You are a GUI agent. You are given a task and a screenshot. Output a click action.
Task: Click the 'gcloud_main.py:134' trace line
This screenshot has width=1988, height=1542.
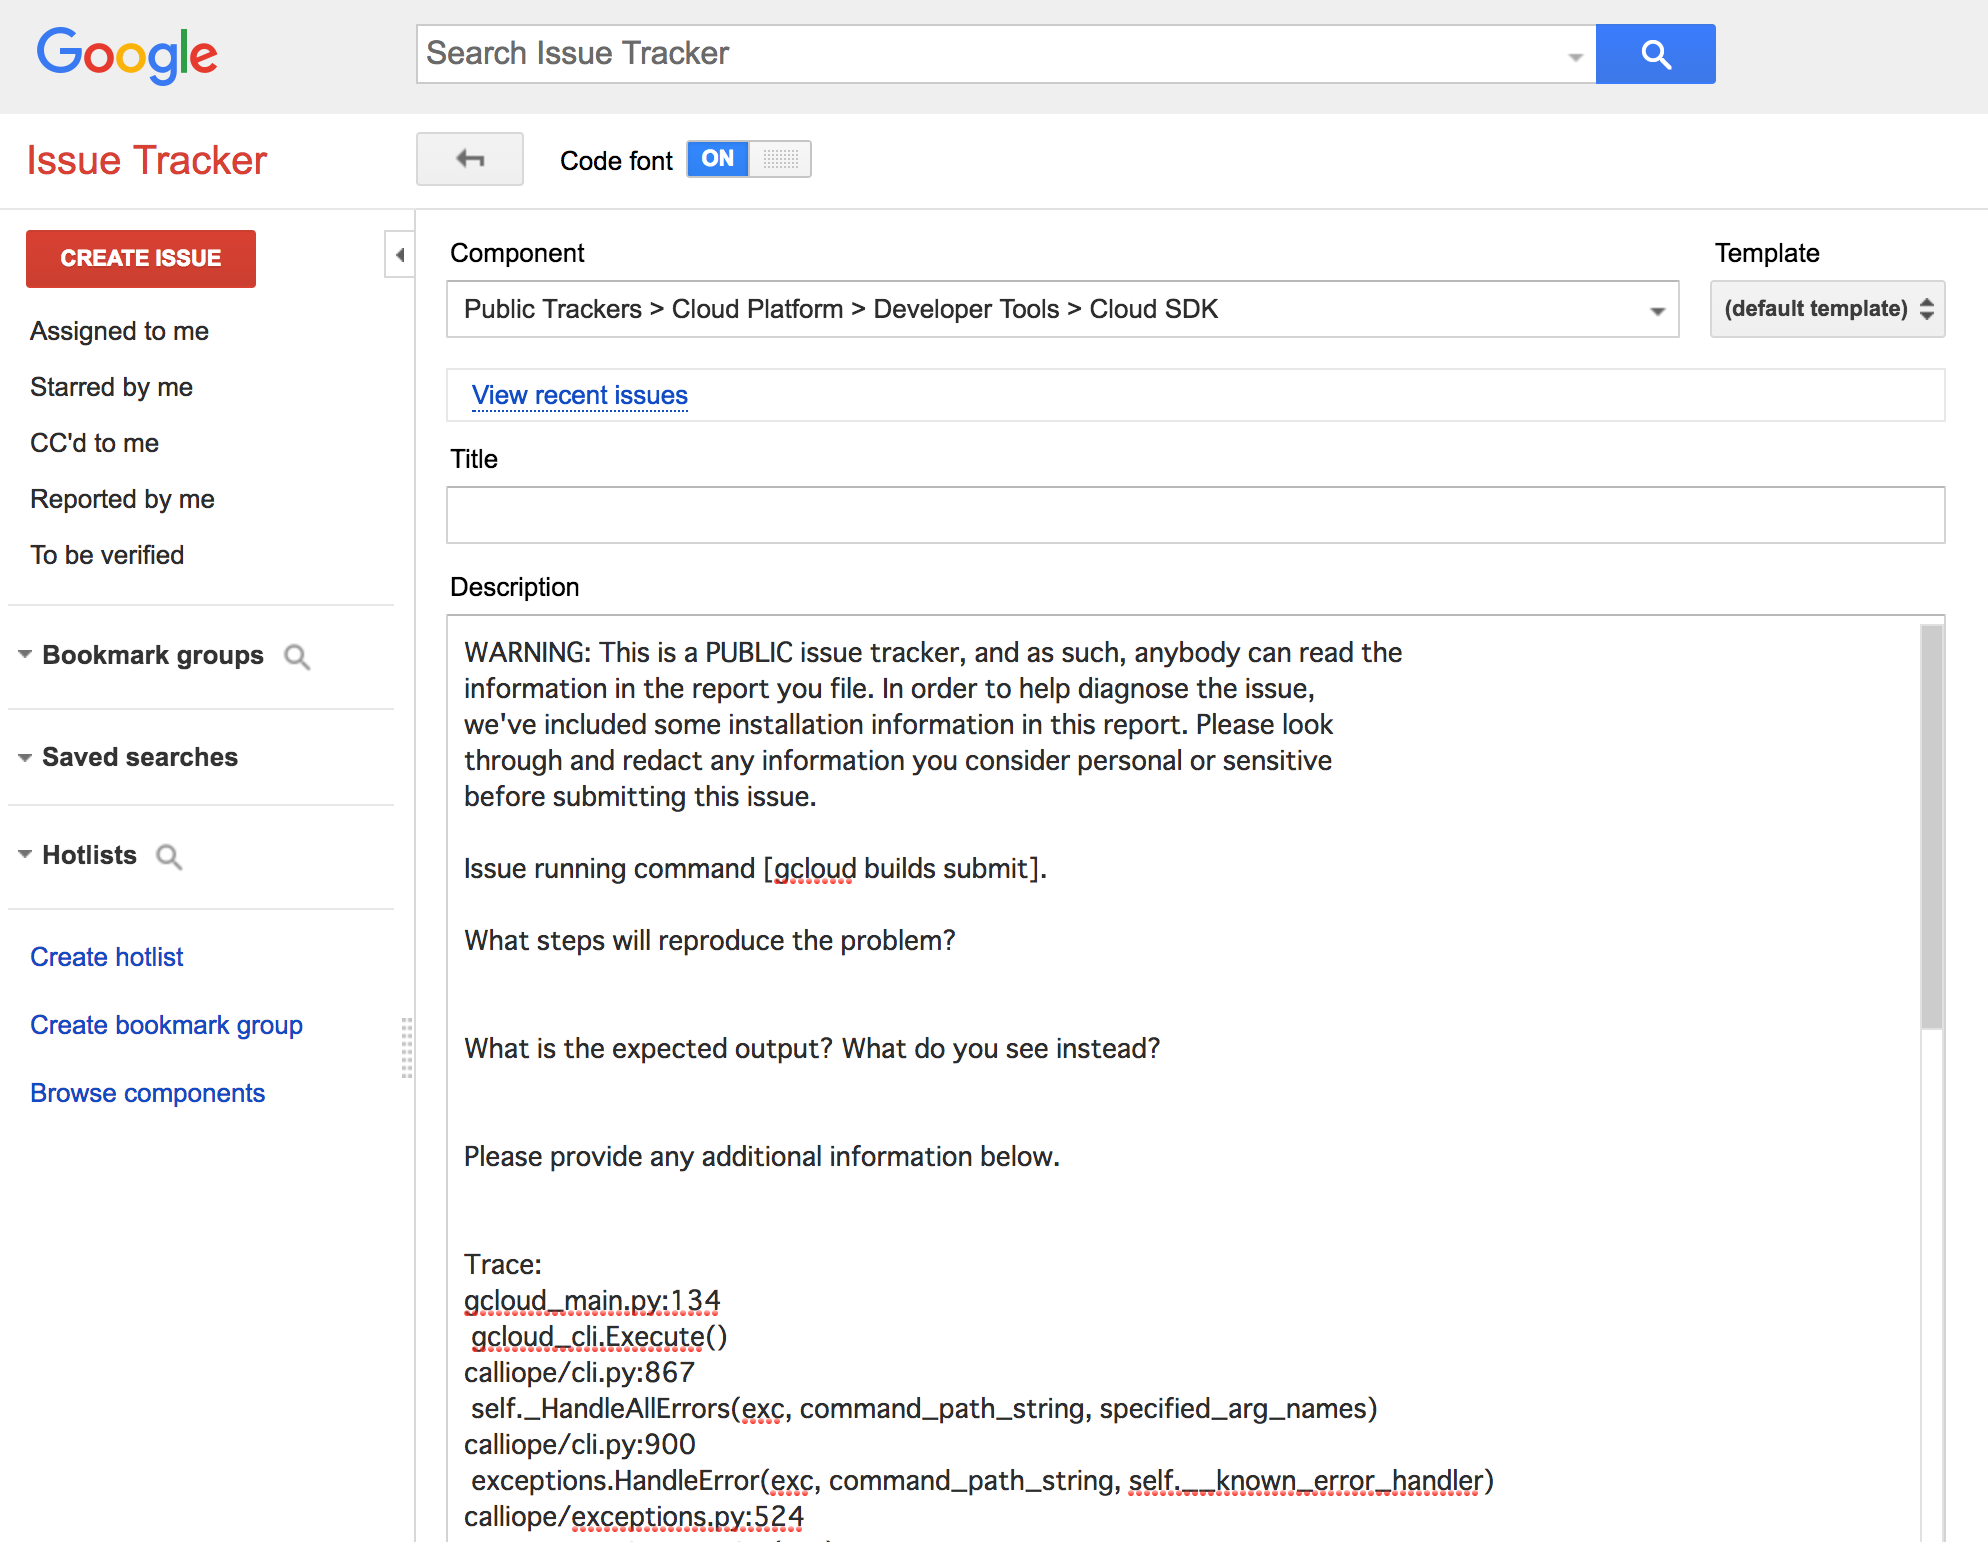(592, 1301)
